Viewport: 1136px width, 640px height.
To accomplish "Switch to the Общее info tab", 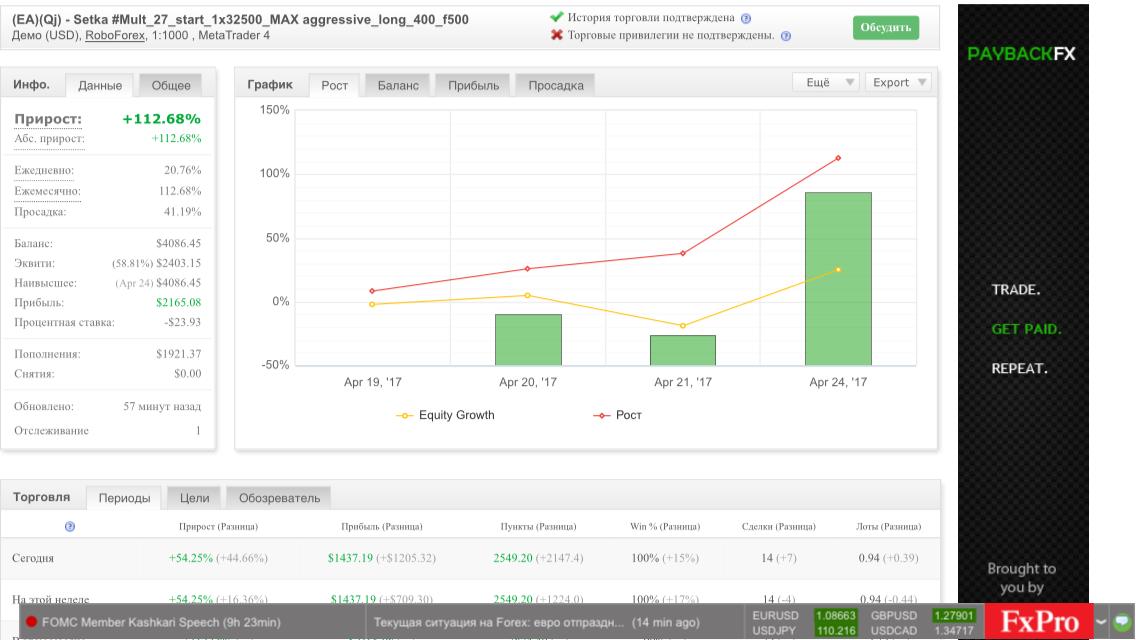I will coord(171,85).
